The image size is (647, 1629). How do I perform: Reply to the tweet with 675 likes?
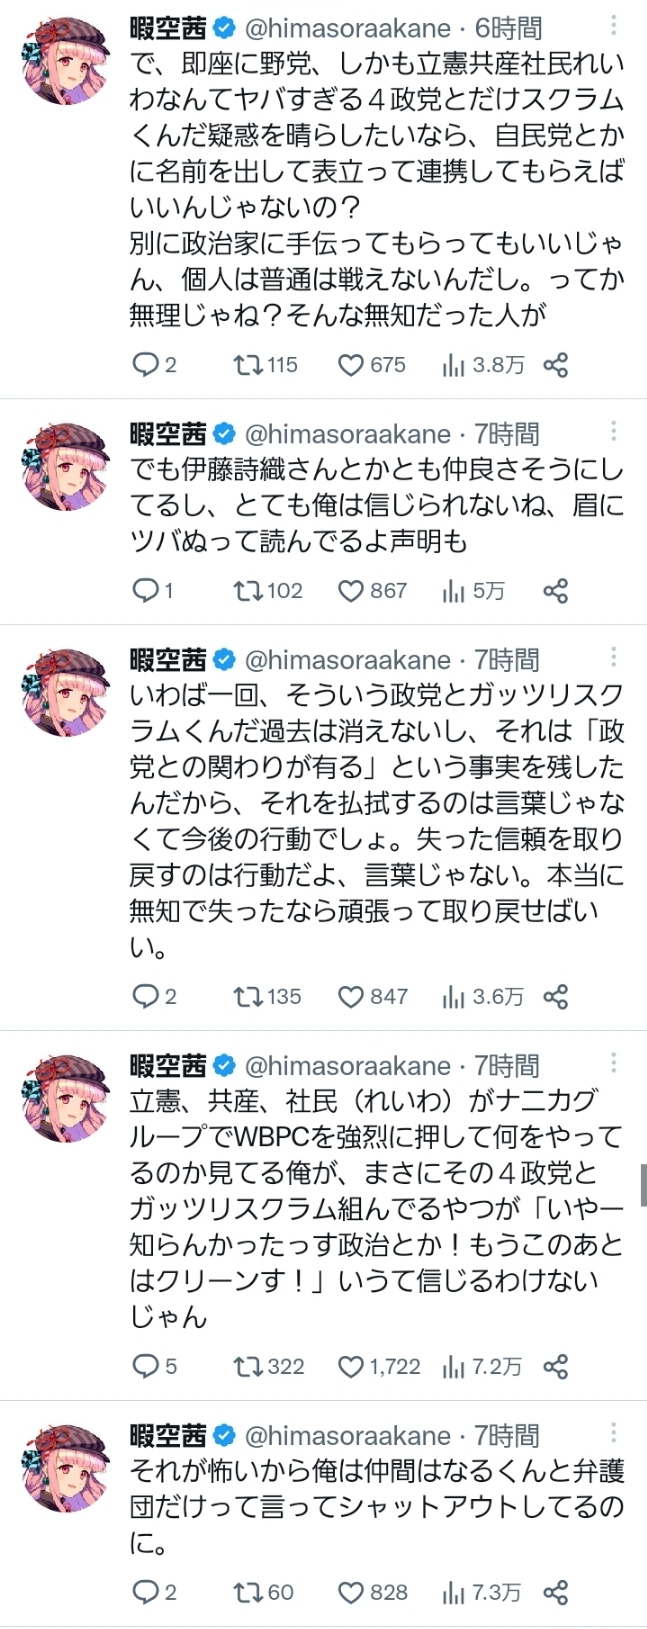click(x=146, y=365)
